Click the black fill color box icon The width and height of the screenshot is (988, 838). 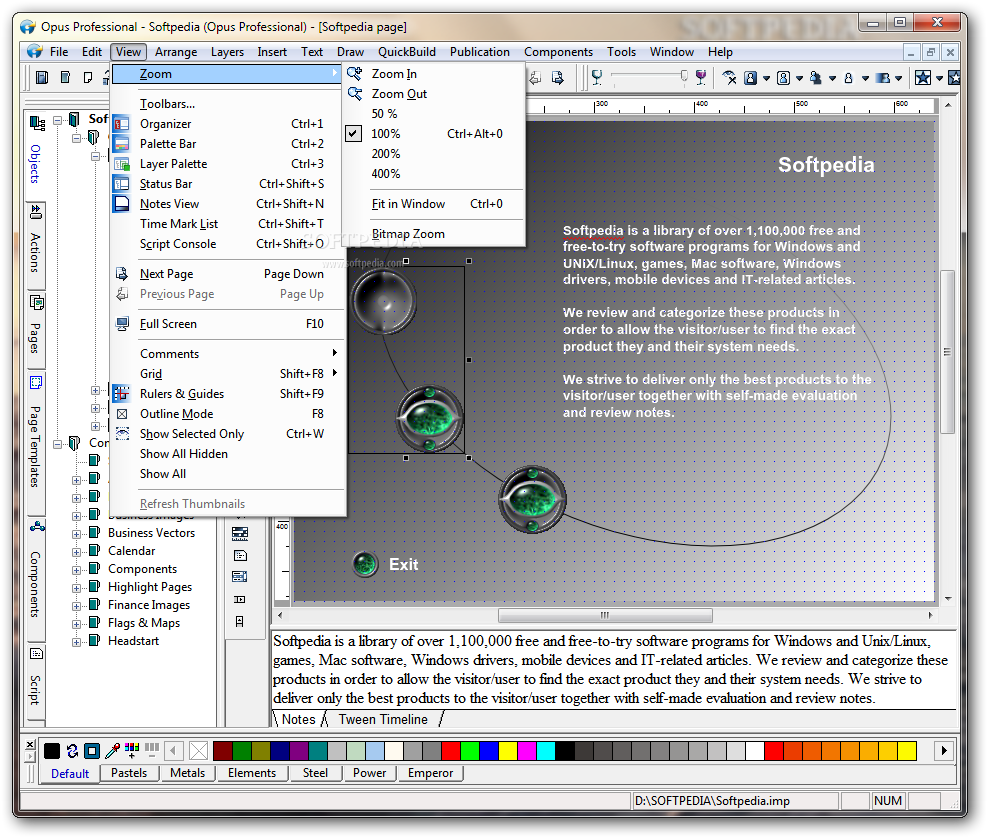(52, 750)
